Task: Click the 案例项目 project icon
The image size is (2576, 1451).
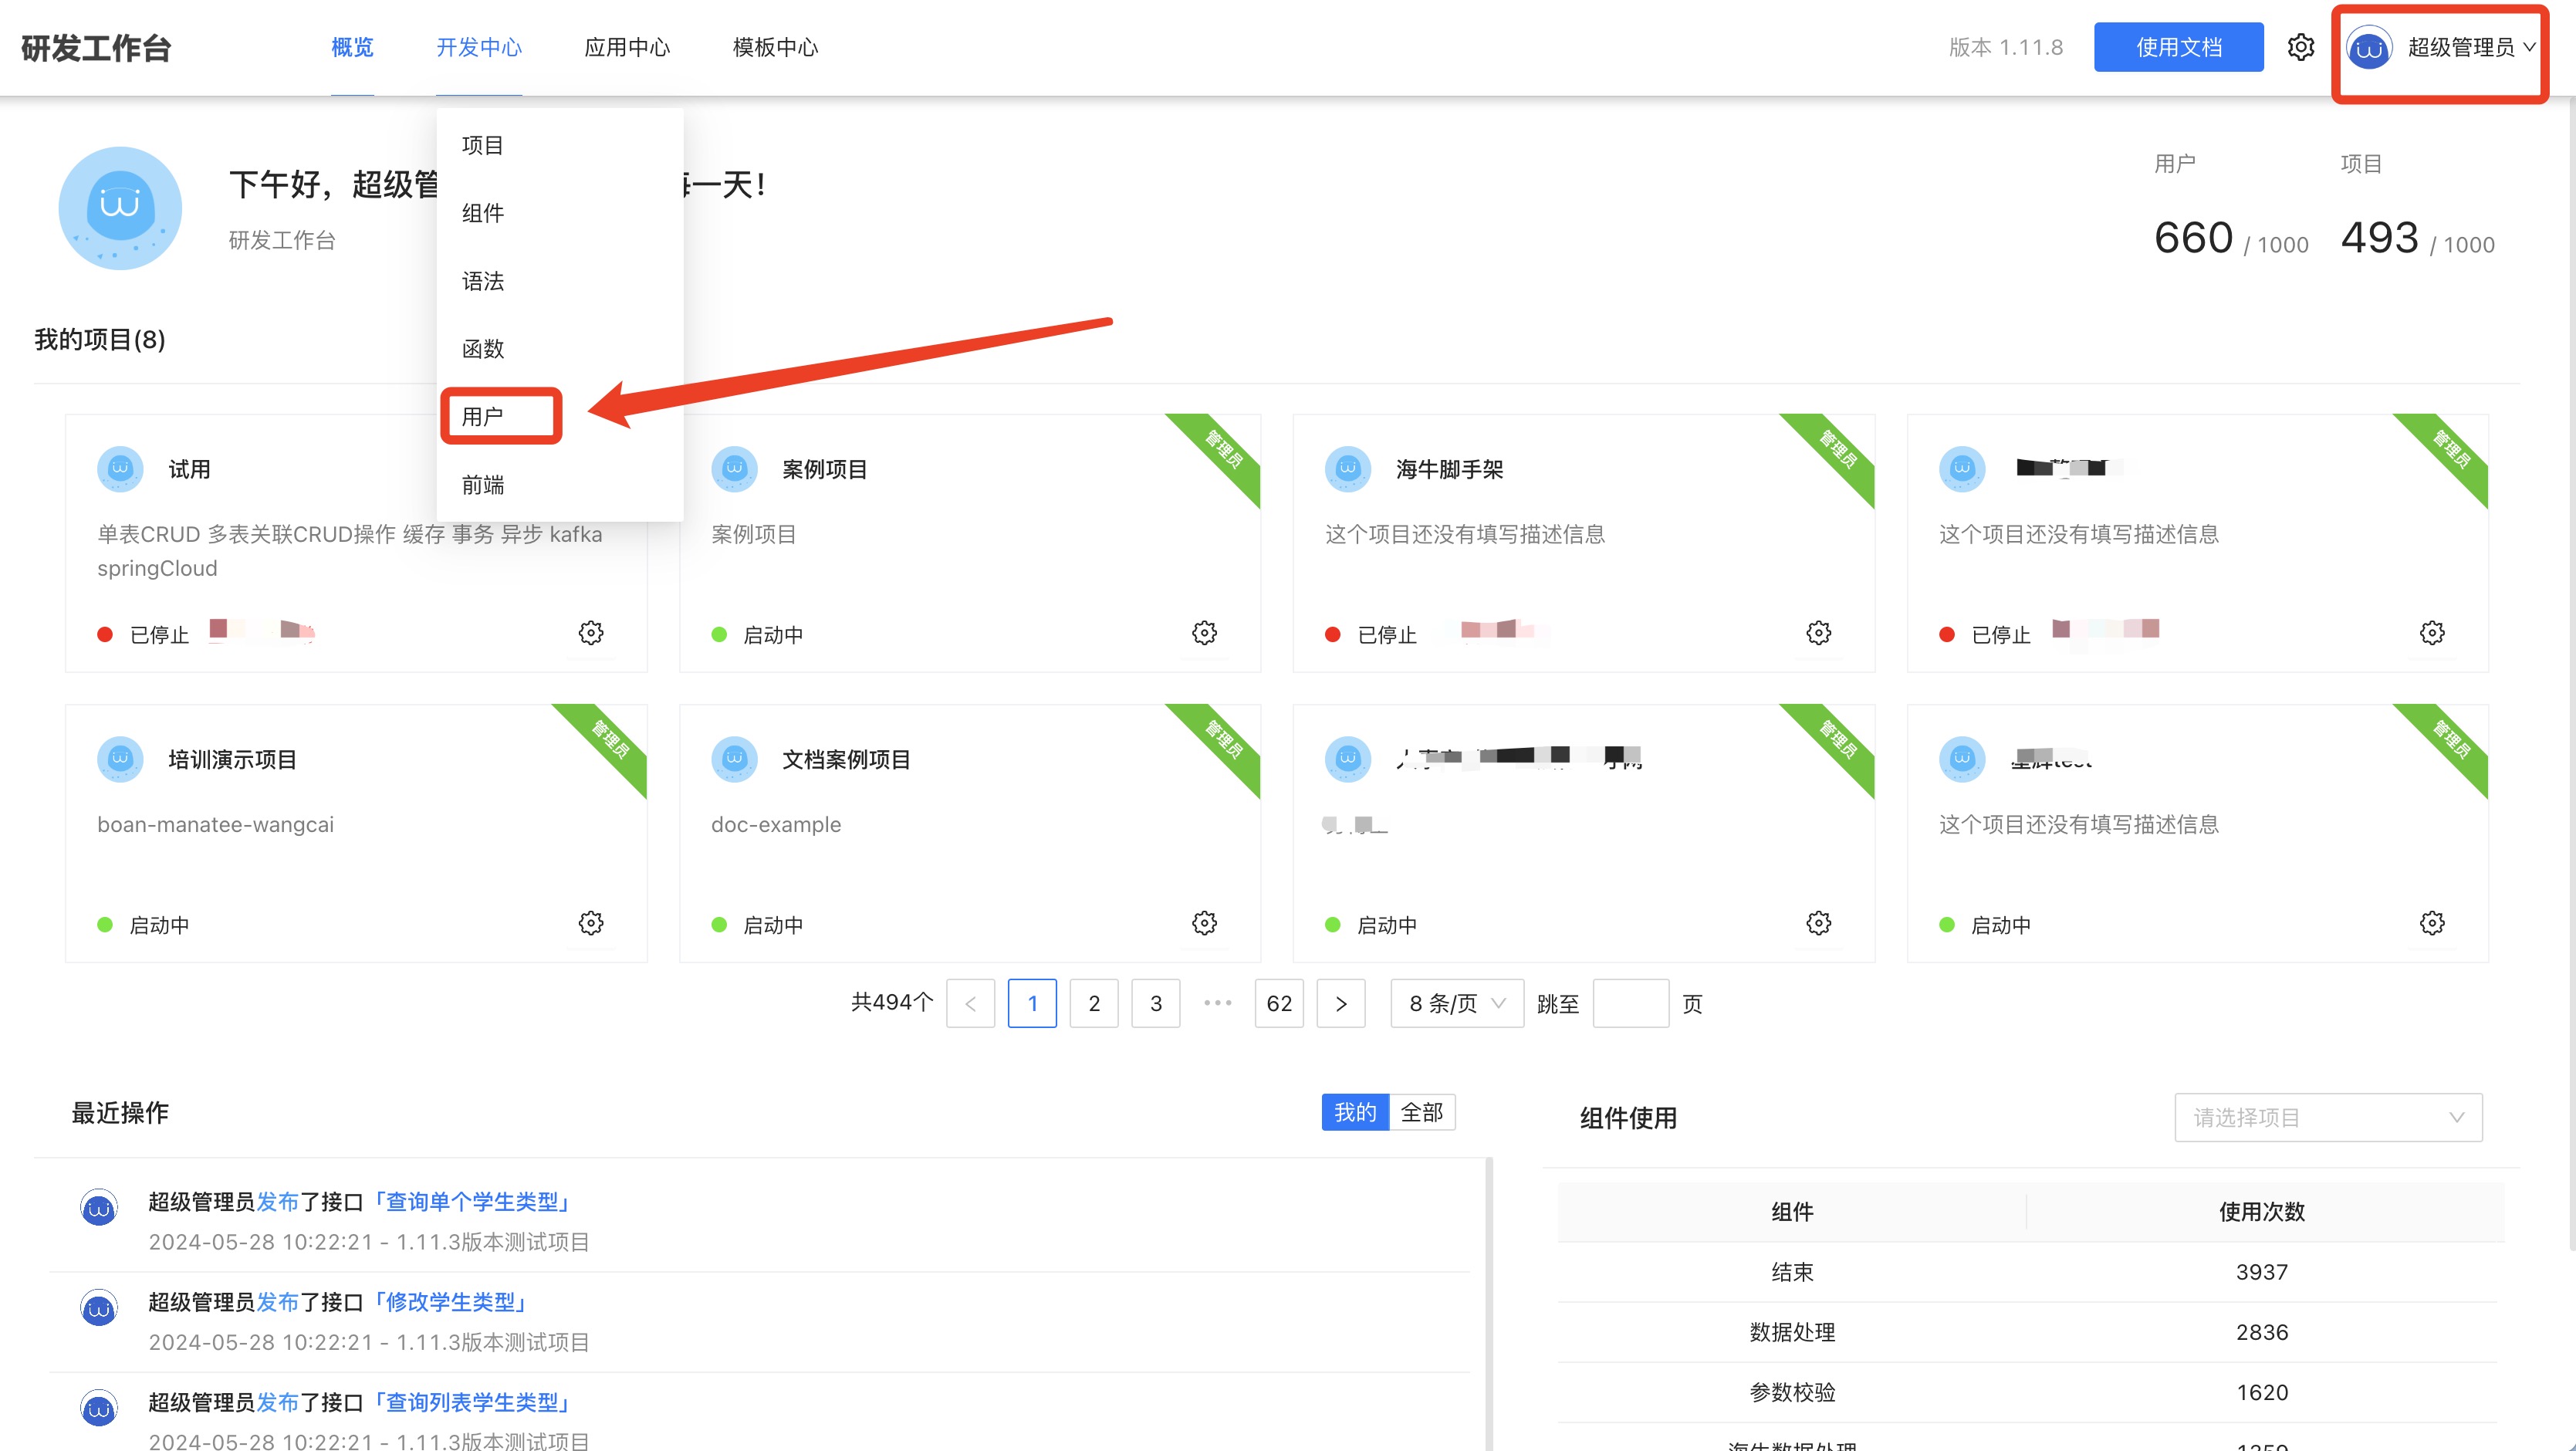Action: tap(734, 469)
